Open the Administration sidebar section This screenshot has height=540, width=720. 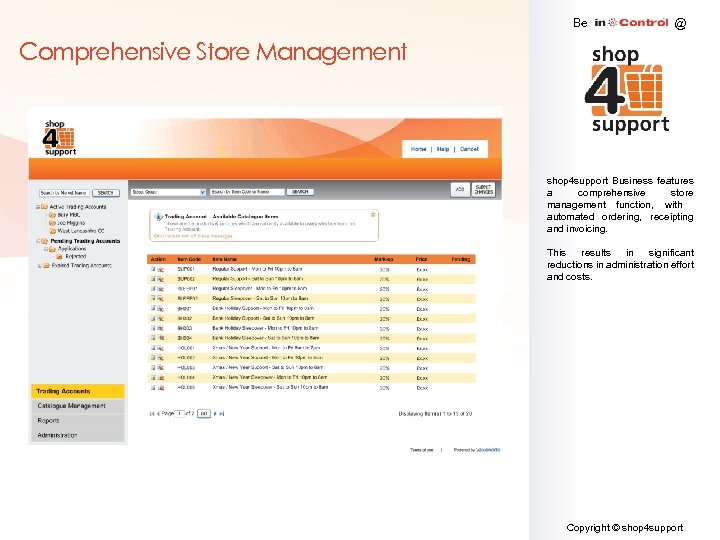click(x=78, y=435)
